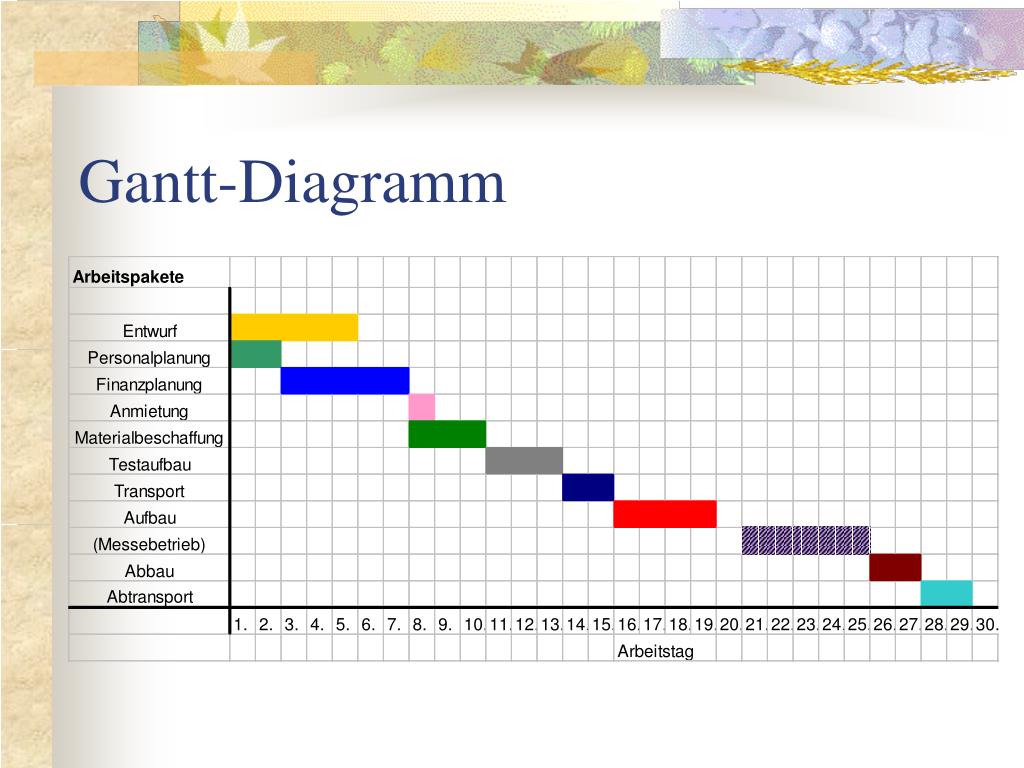Select the dark green Materialbeschaffung bar
Viewport: 1024px width, 768px height.
[x=447, y=434]
